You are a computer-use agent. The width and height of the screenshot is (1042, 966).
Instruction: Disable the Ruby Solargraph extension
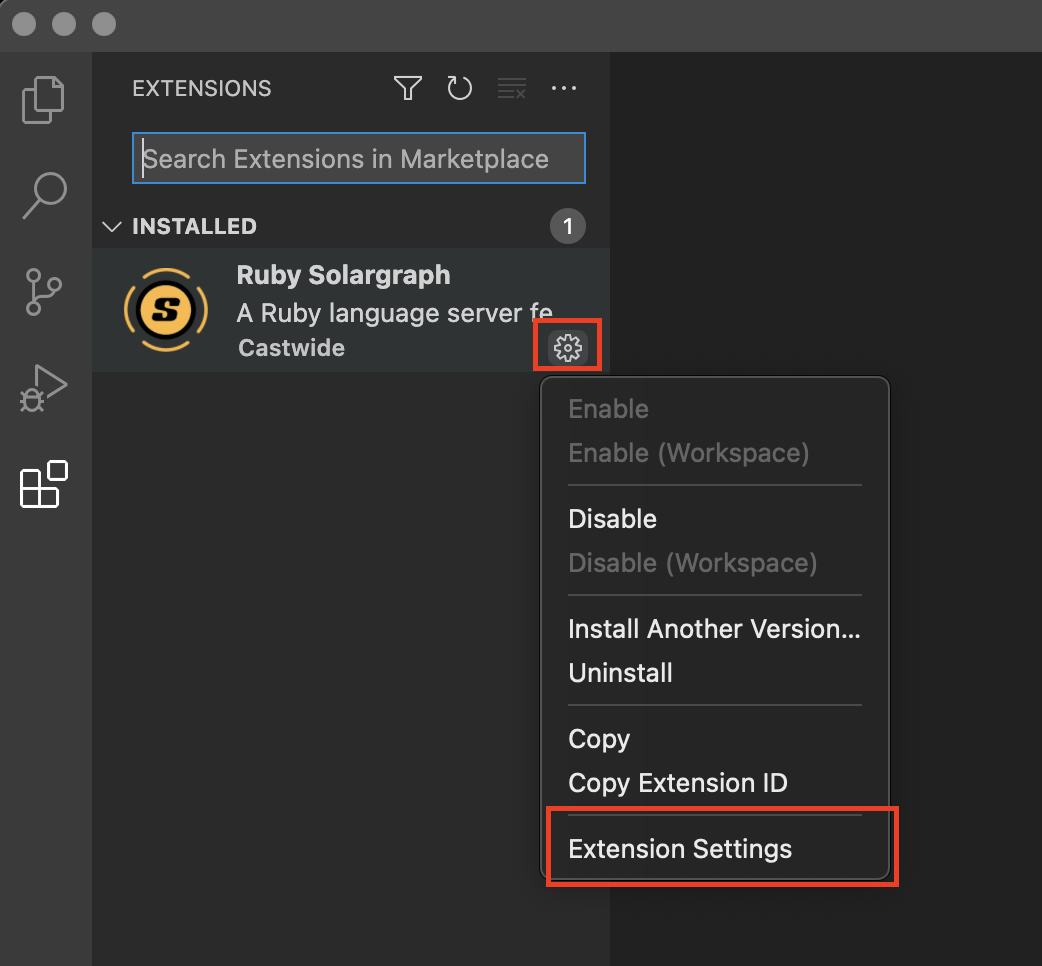click(x=612, y=518)
